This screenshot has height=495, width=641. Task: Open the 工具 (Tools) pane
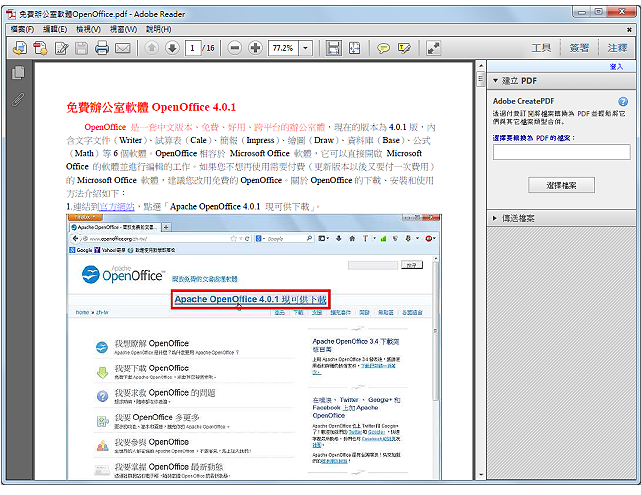click(541, 48)
